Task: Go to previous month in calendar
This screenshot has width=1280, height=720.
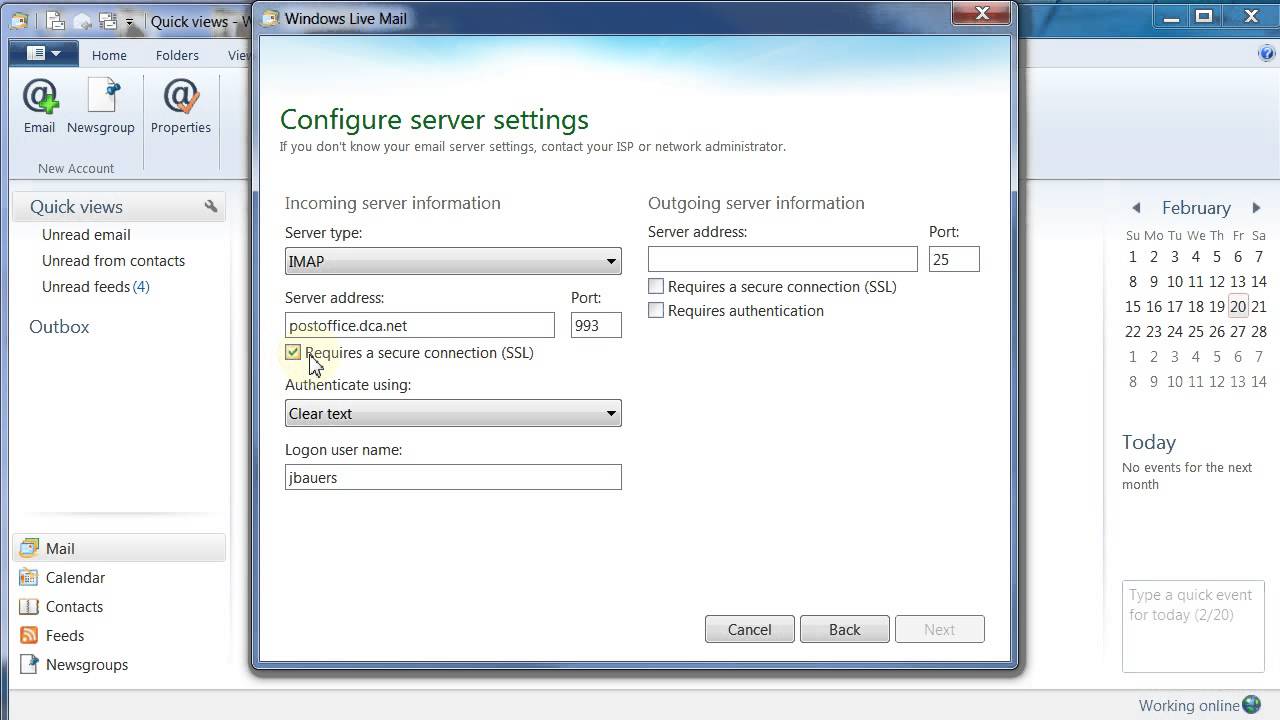Action: 1136,208
